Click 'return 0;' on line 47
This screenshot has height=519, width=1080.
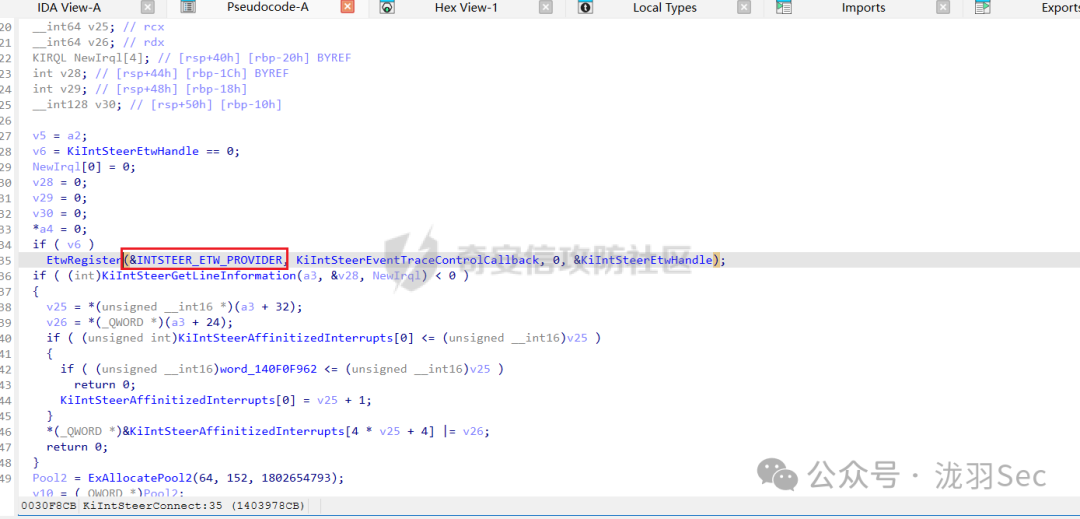77,447
